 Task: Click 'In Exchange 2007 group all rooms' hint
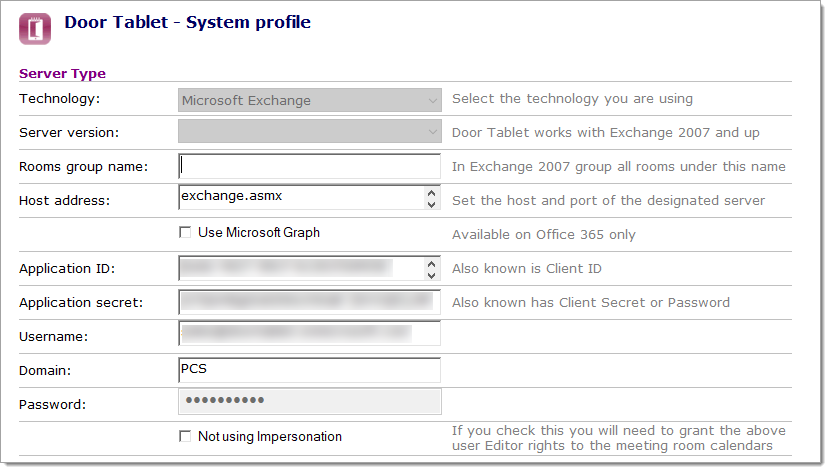pyautogui.click(x=619, y=167)
